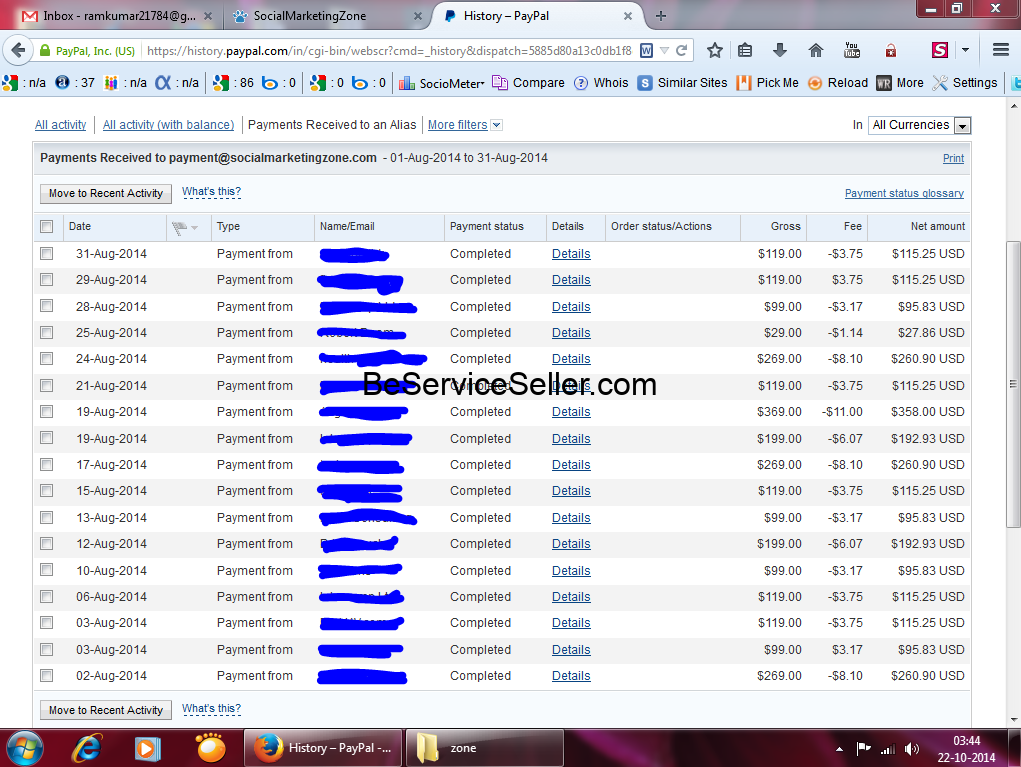Screen dimensions: 1021x767
Task: Open the Payment status glossary link
Action: pyautogui.click(x=904, y=193)
